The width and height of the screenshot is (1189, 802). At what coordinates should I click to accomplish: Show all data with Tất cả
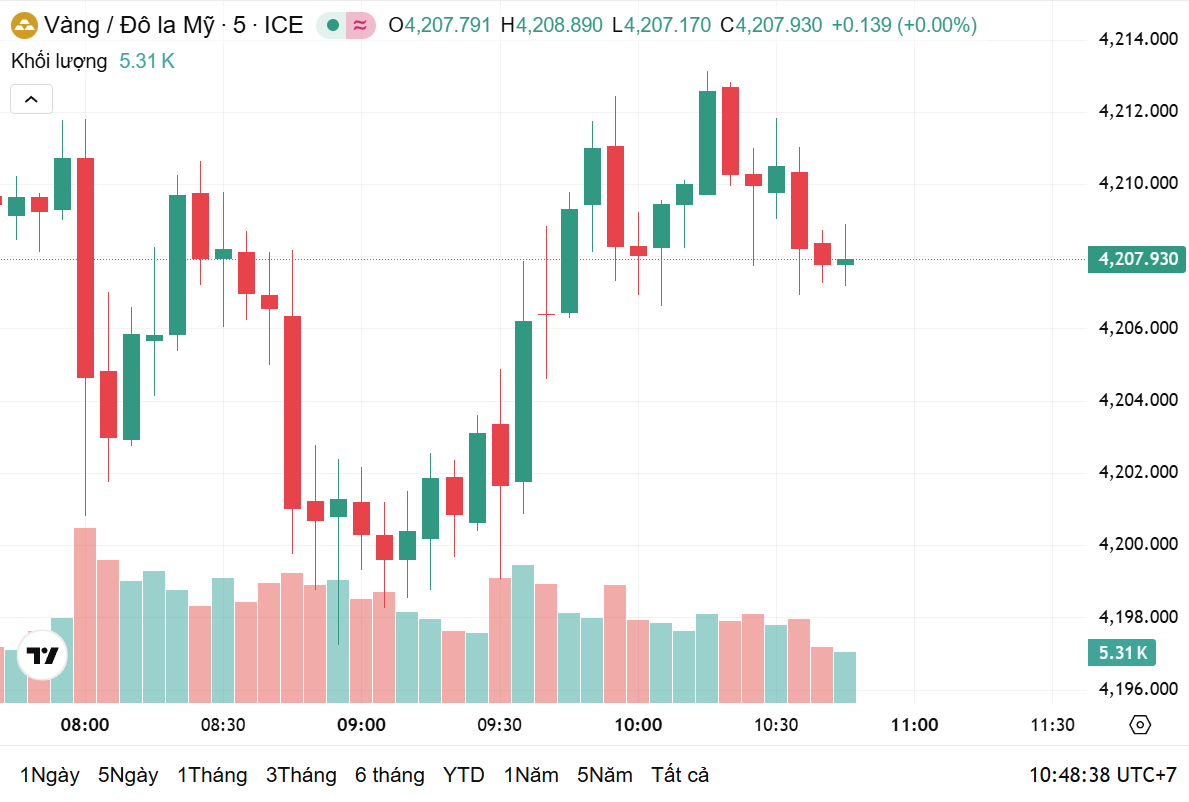pyautogui.click(x=680, y=775)
